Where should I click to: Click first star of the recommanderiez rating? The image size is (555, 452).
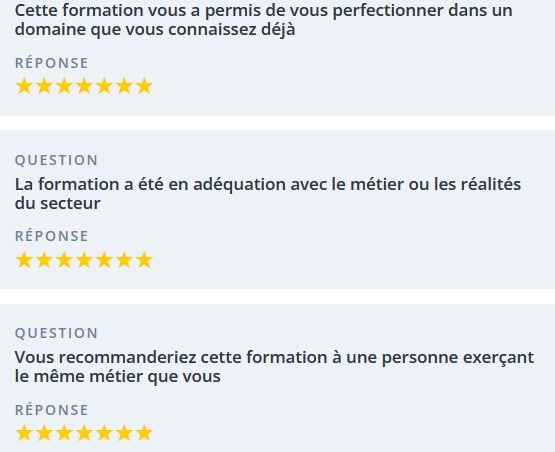tap(24, 433)
